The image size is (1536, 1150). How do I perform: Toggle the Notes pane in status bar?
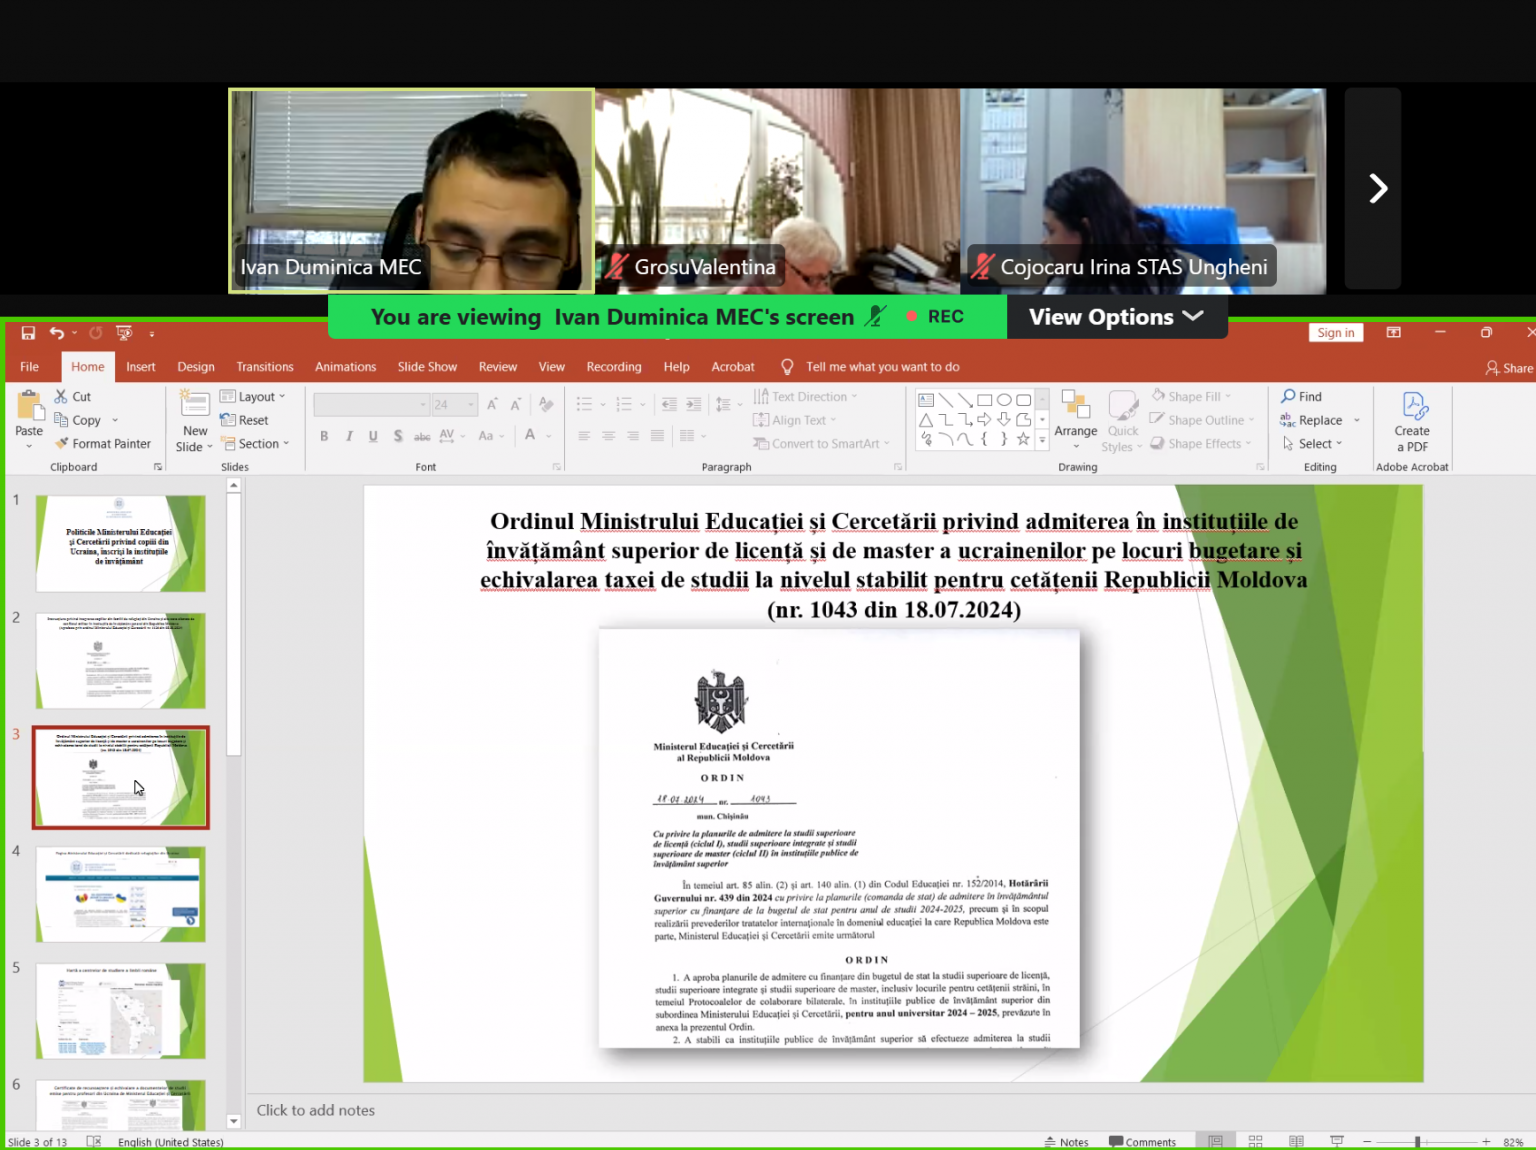[1066, 1142]
